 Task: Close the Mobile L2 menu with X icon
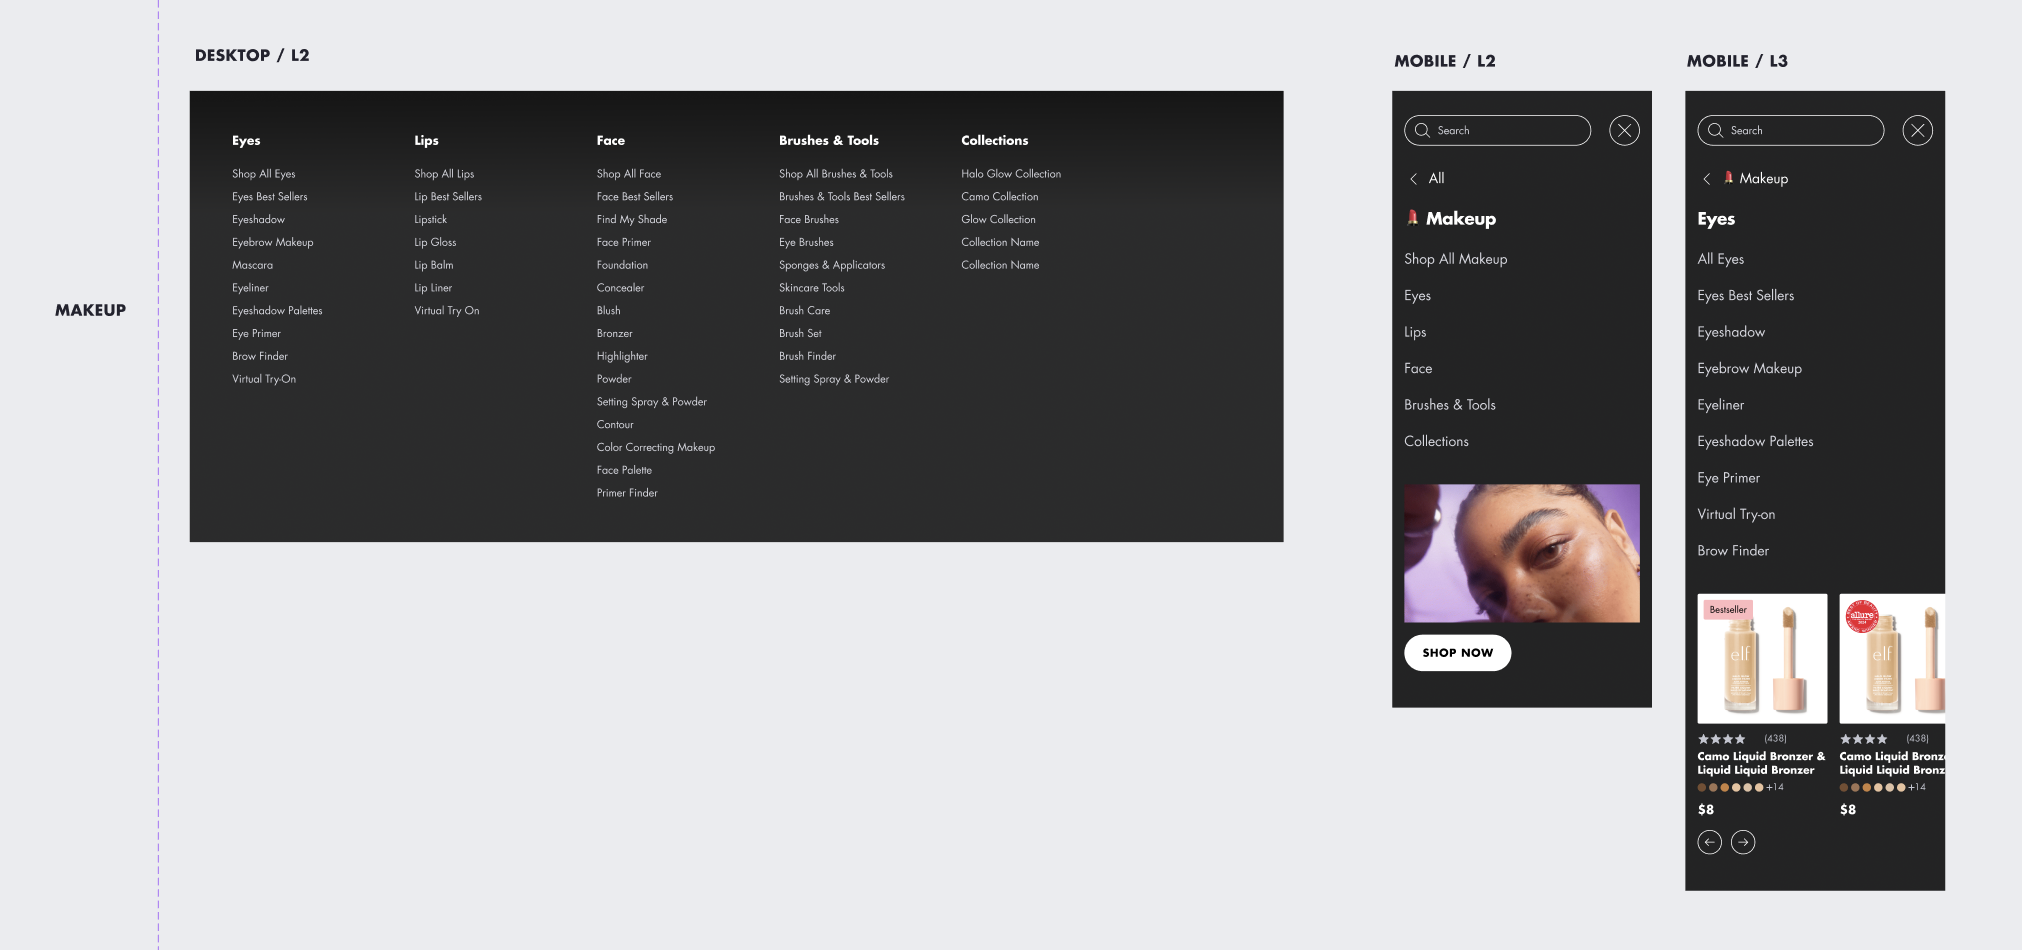click(x=1624, y=131)
